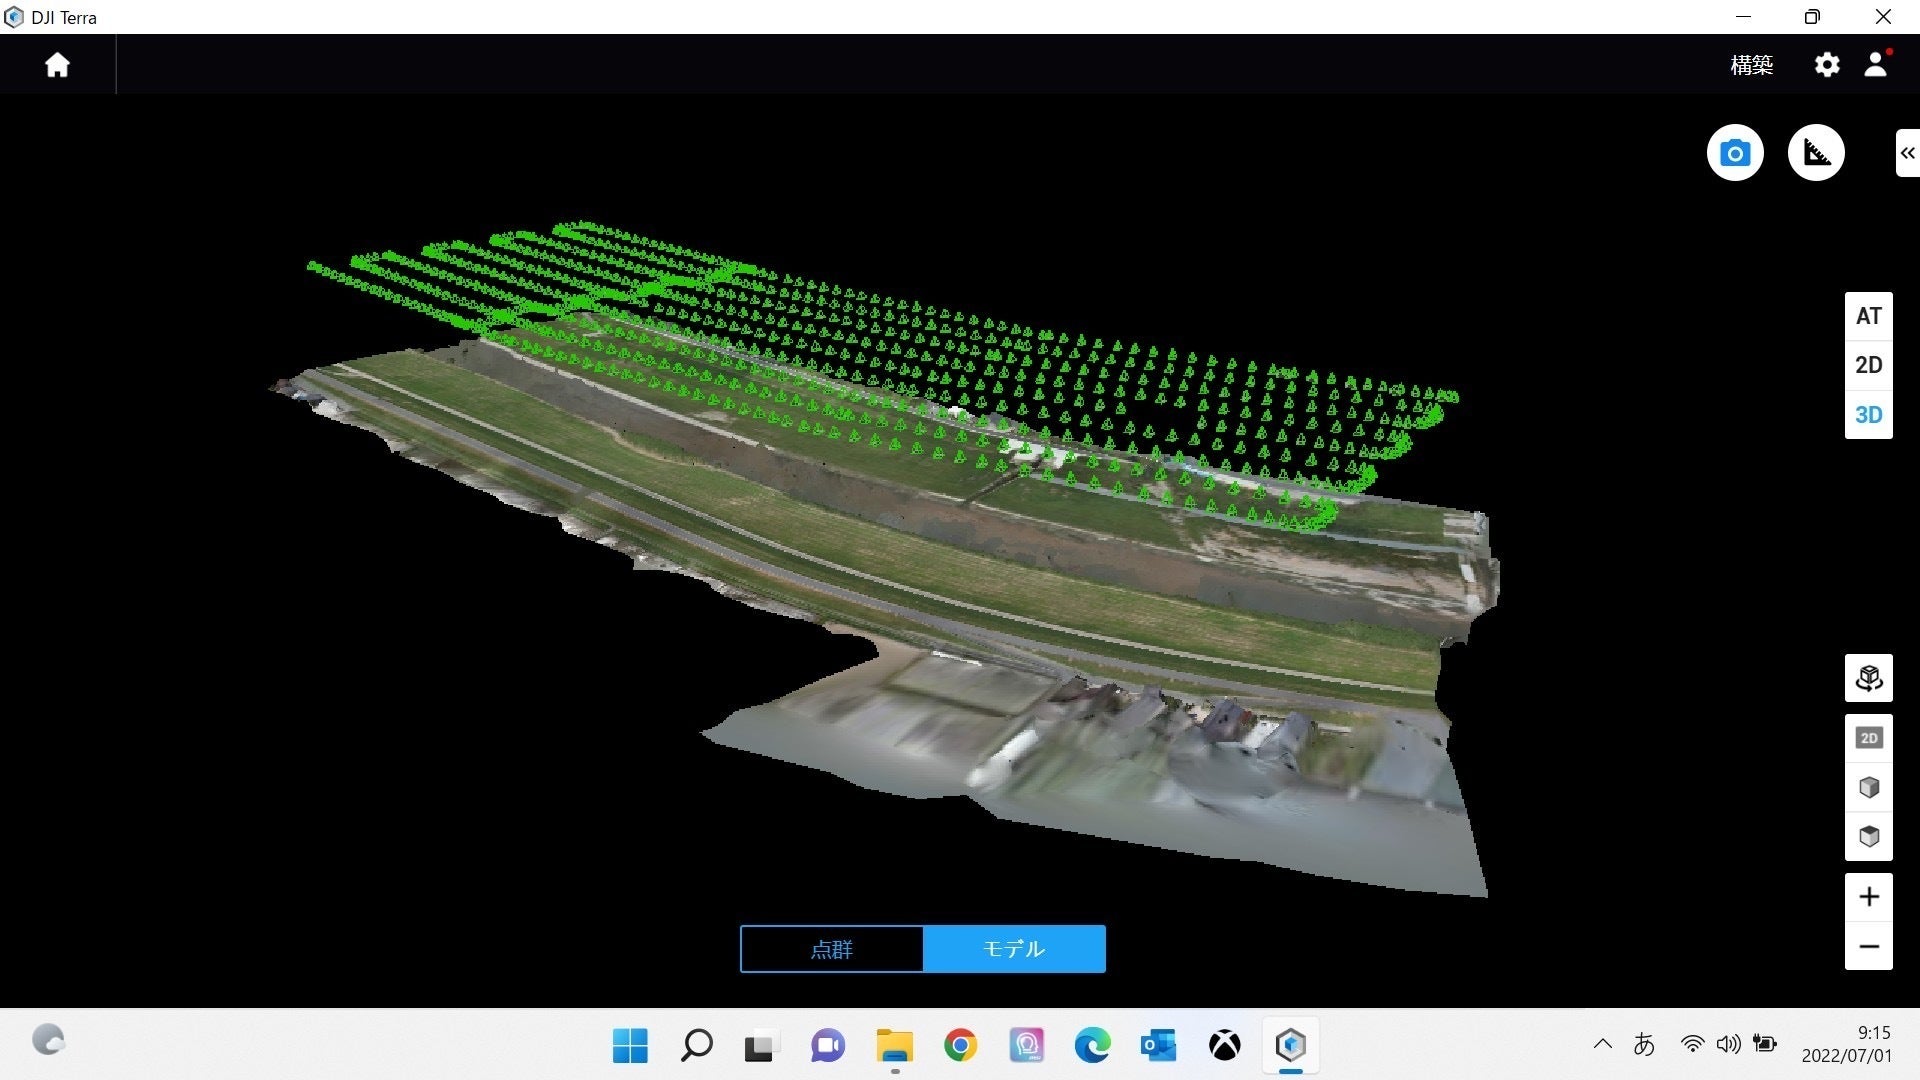Select the side-lit cube view icon
1920x1080 pixels.
tap(1868, 787)
